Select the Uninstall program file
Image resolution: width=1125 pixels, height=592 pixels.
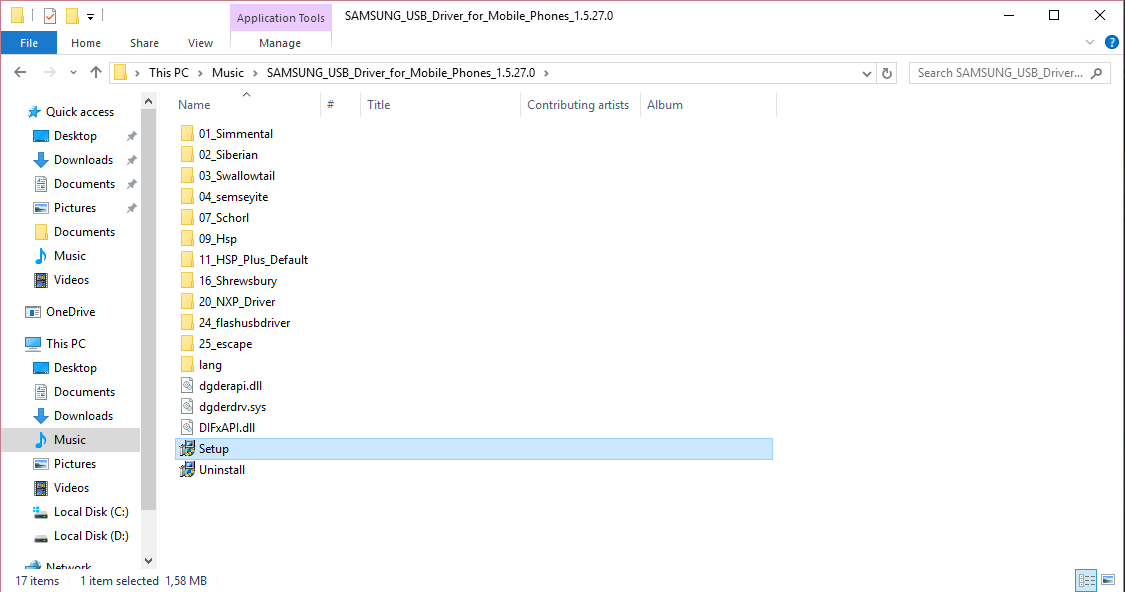pyautogui.click(x=222, y=470)
